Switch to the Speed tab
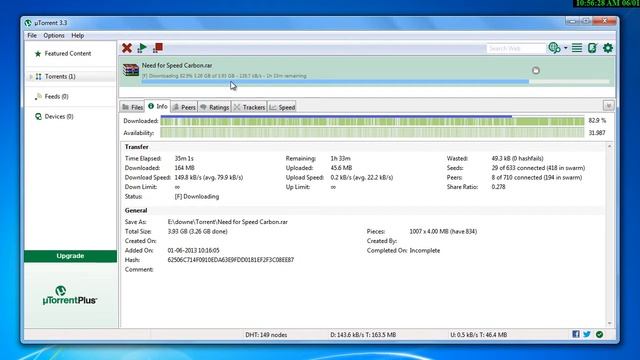Screen dimensions: 640x360 coord(282,107)
